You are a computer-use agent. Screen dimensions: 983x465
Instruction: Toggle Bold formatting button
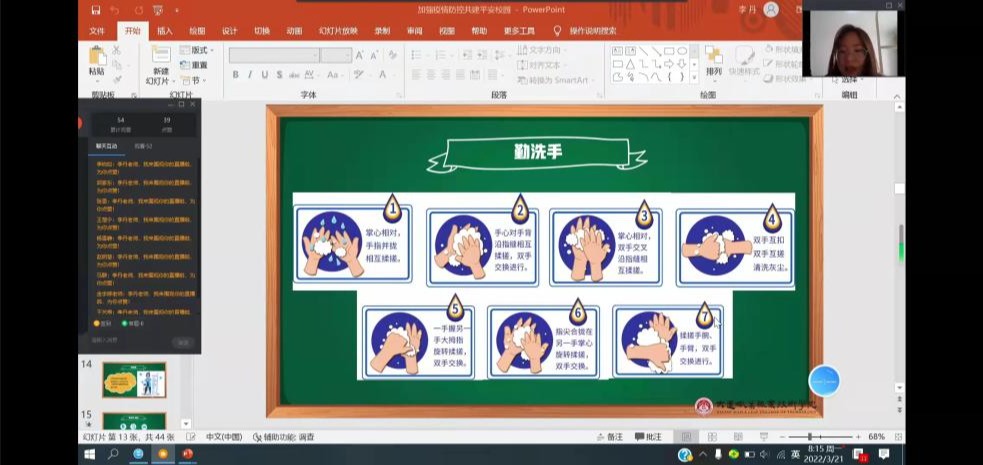pos(236,75)
